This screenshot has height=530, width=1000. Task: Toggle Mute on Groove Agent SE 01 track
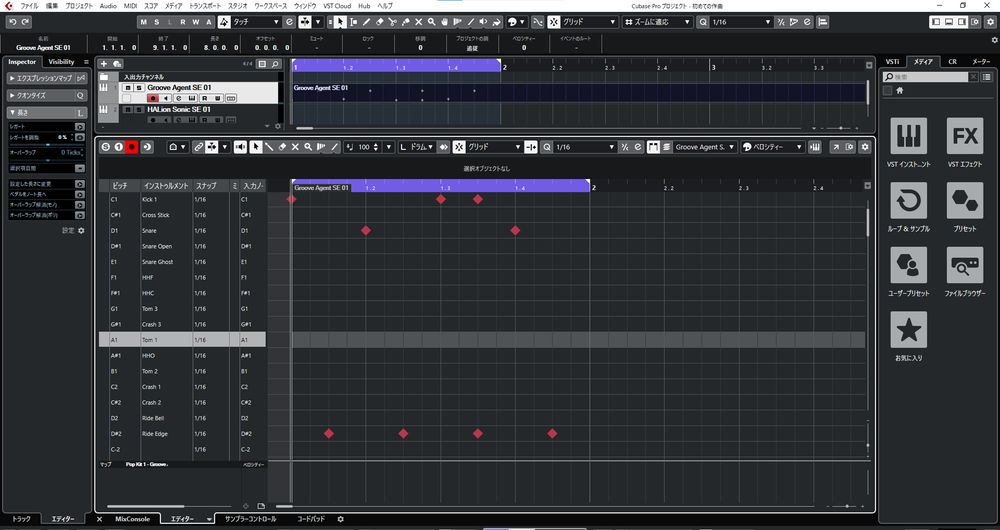tap(128, 87)
